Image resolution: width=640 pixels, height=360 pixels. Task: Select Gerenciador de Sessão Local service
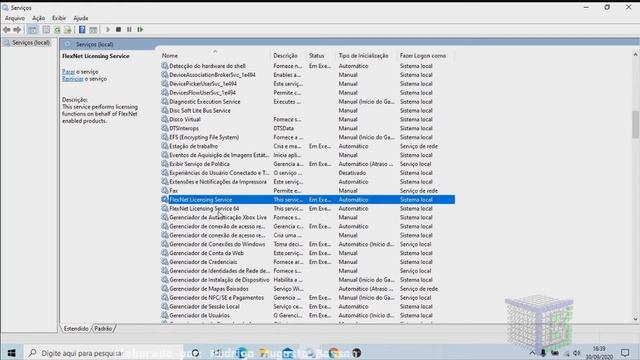tap(308, 307)
